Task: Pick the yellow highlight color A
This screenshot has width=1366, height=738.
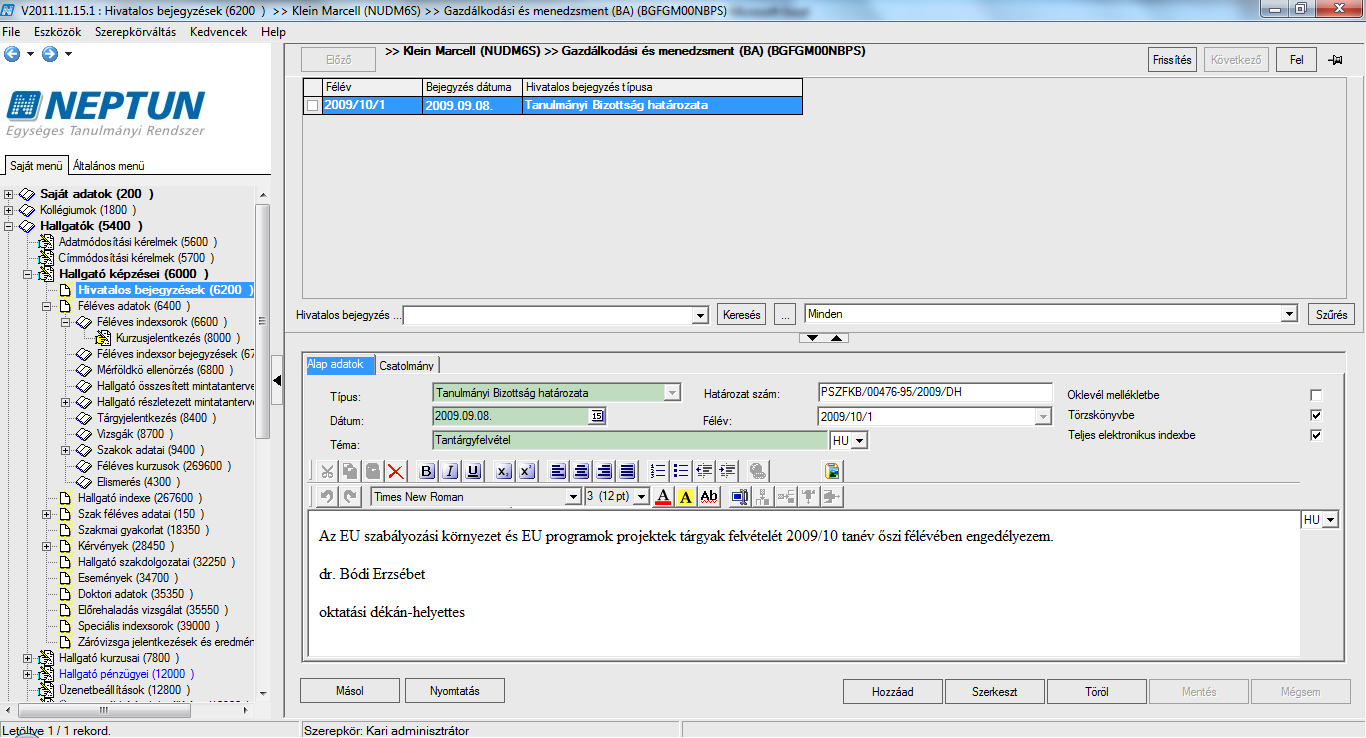Action: click(x=686, y=496)
